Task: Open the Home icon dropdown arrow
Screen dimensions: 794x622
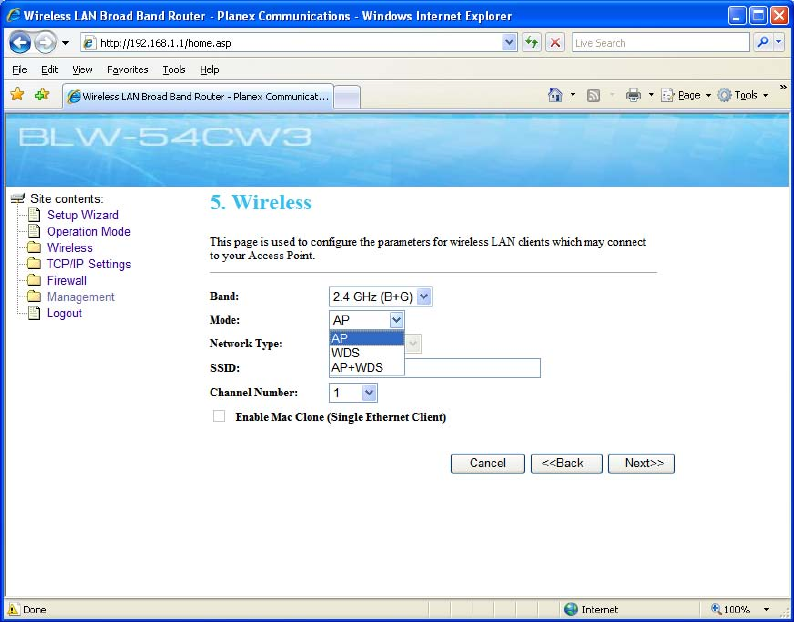Action: click(x=573, y=95)
